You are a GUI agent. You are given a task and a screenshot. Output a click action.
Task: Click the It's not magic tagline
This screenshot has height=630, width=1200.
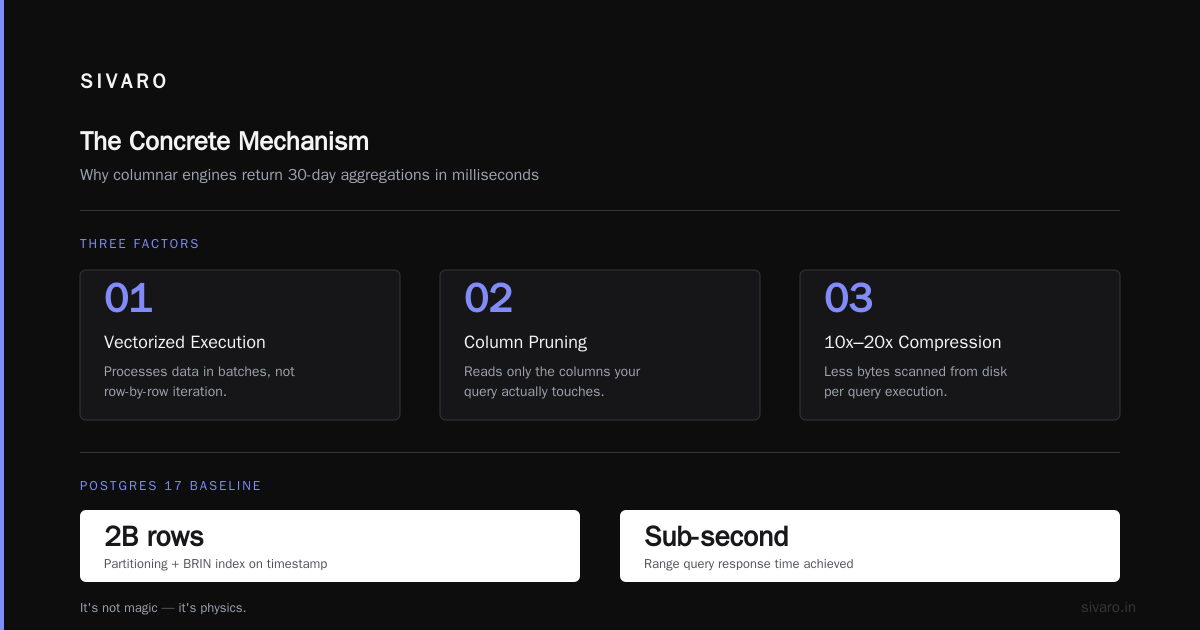pyautogui.click(x=163, y=608)
